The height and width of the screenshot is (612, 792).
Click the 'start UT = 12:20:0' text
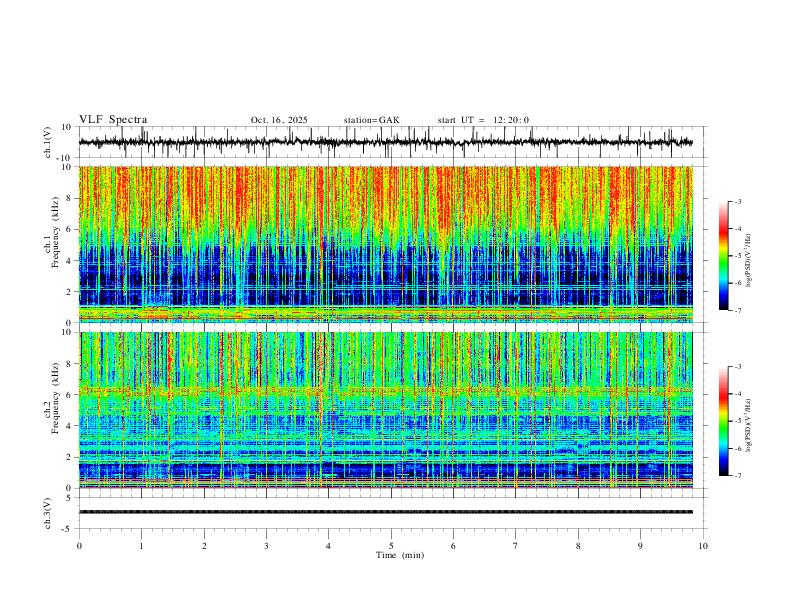coord(483,120)
